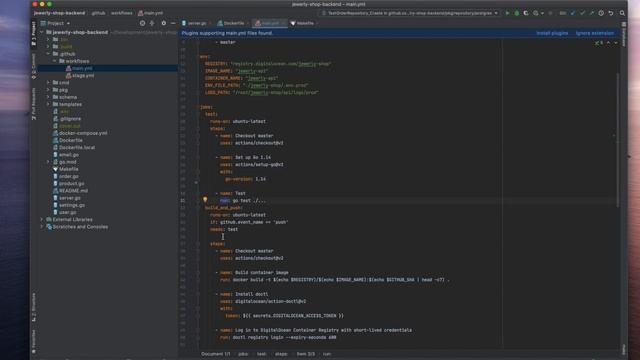This screenshot has width=640, height=360.
Task: Click 'steps' in bottom YAML breadcrumb
Action: click(281, 354)
